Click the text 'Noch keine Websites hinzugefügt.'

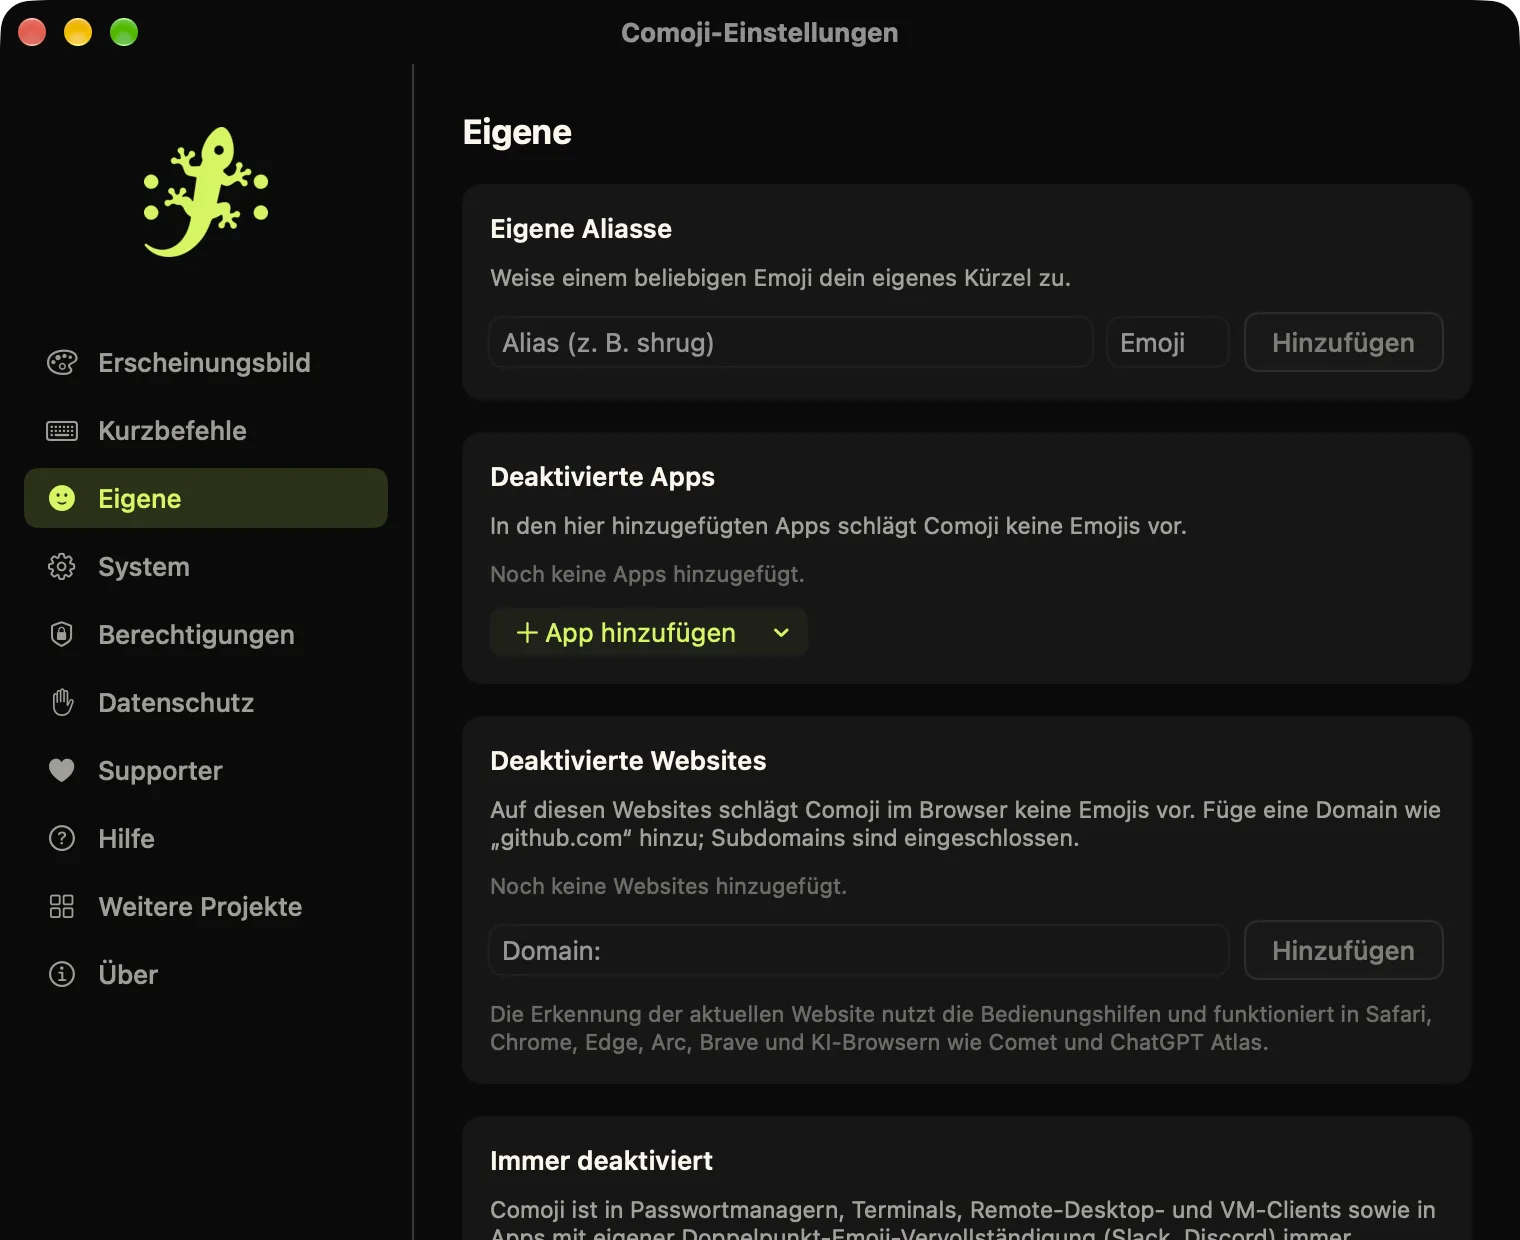[x=668, y=886]
